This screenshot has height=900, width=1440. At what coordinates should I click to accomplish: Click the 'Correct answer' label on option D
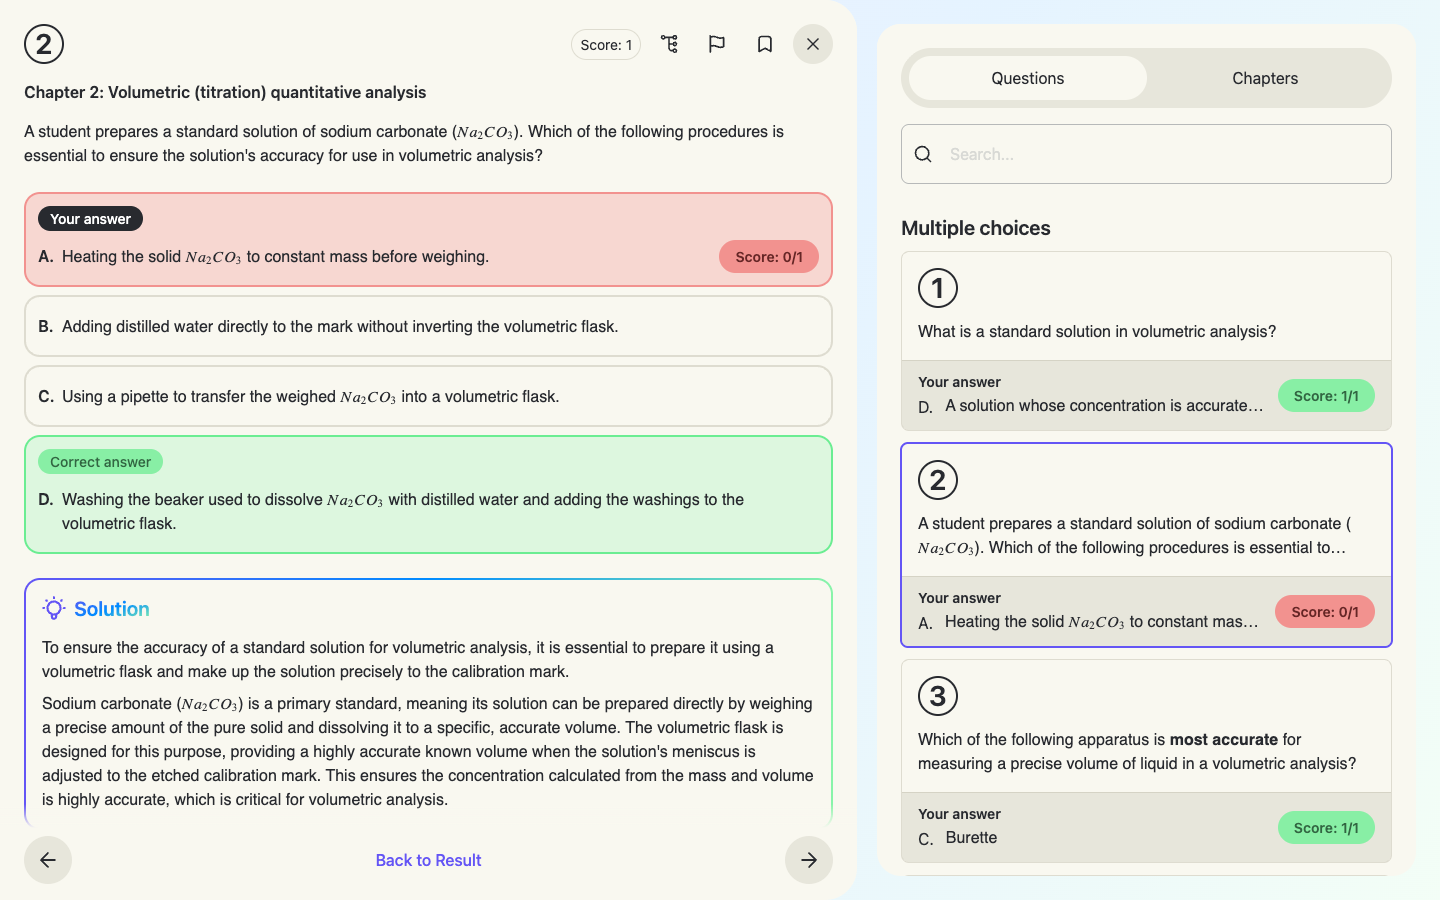pyautogui.click(x=101, y=462)
